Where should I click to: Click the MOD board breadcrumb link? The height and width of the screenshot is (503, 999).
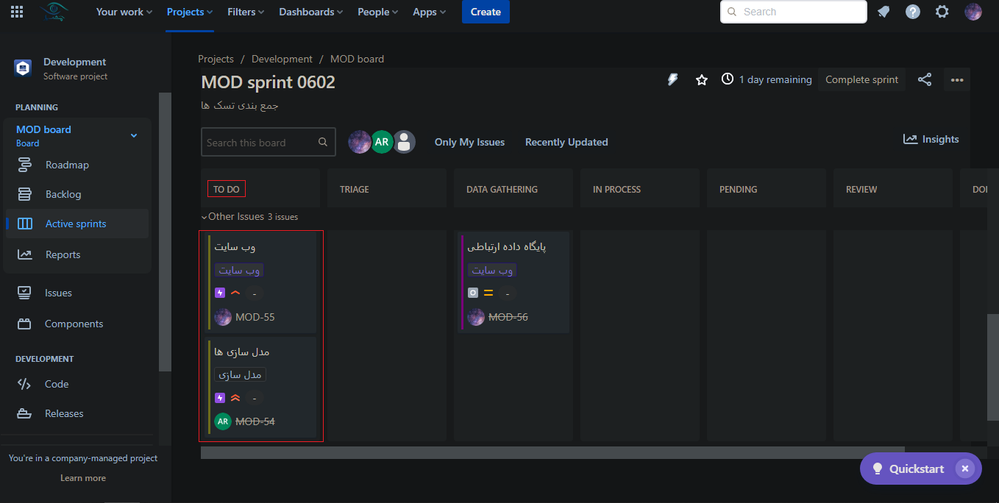click(x=357, y=59)
